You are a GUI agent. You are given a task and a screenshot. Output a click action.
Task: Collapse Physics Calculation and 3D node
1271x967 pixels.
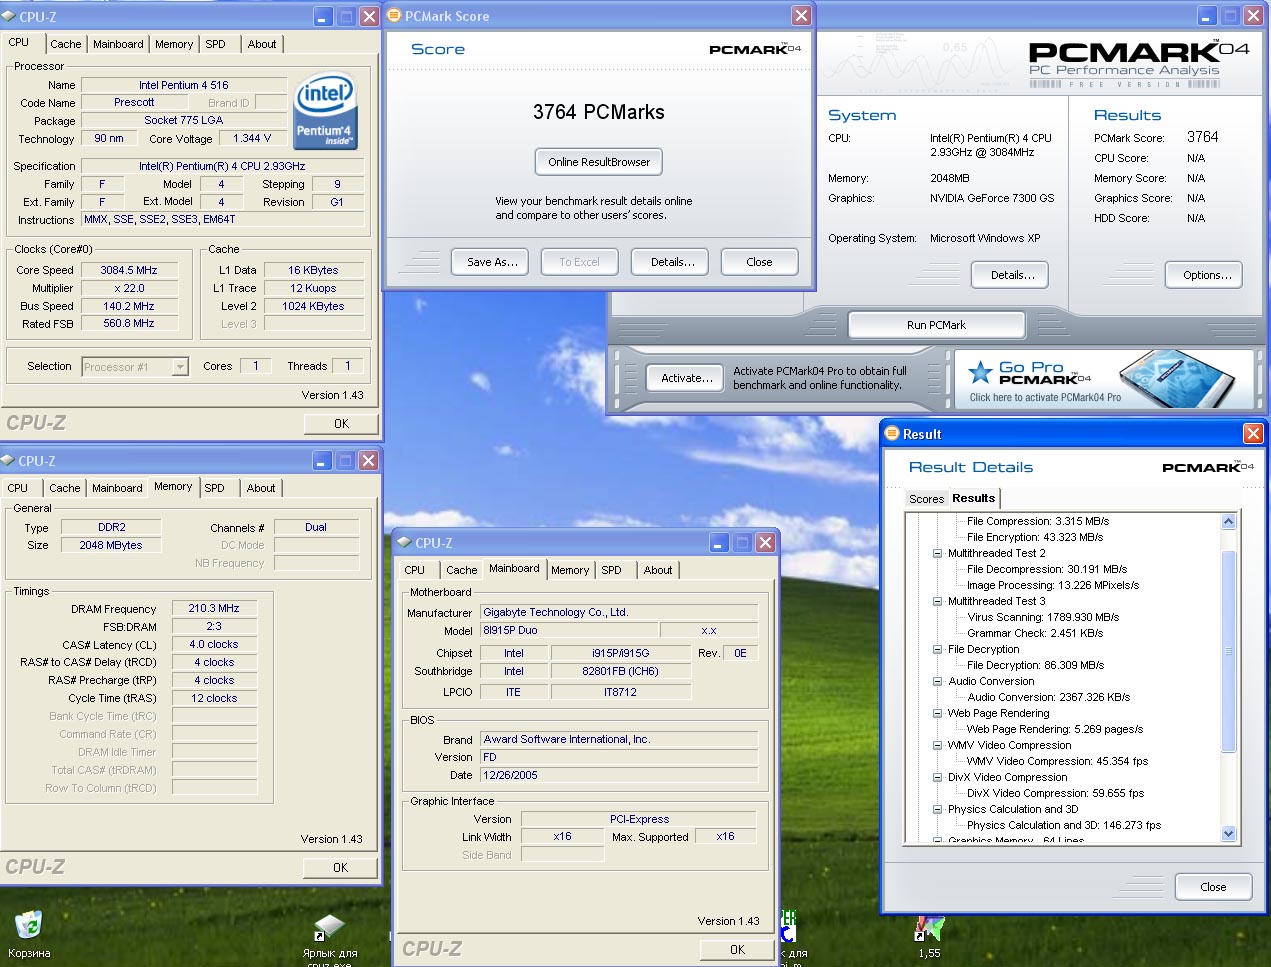point(937,809)
